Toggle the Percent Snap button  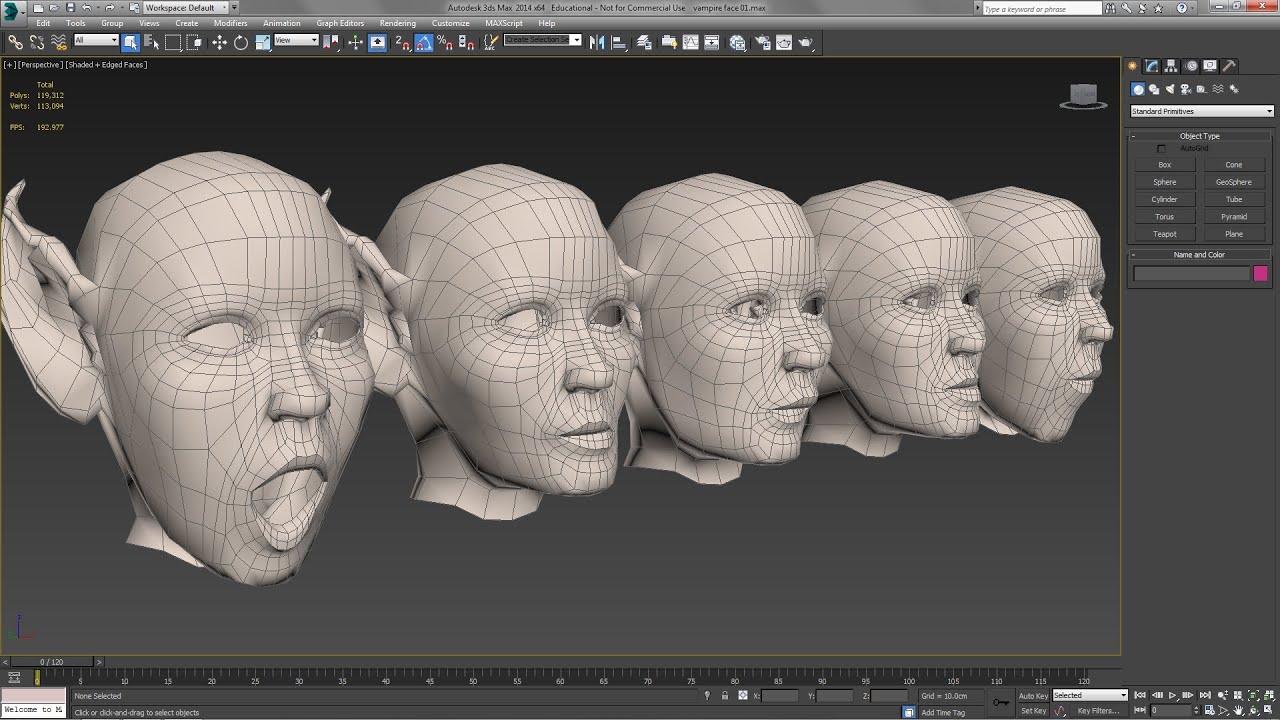(x=444, y=42)
